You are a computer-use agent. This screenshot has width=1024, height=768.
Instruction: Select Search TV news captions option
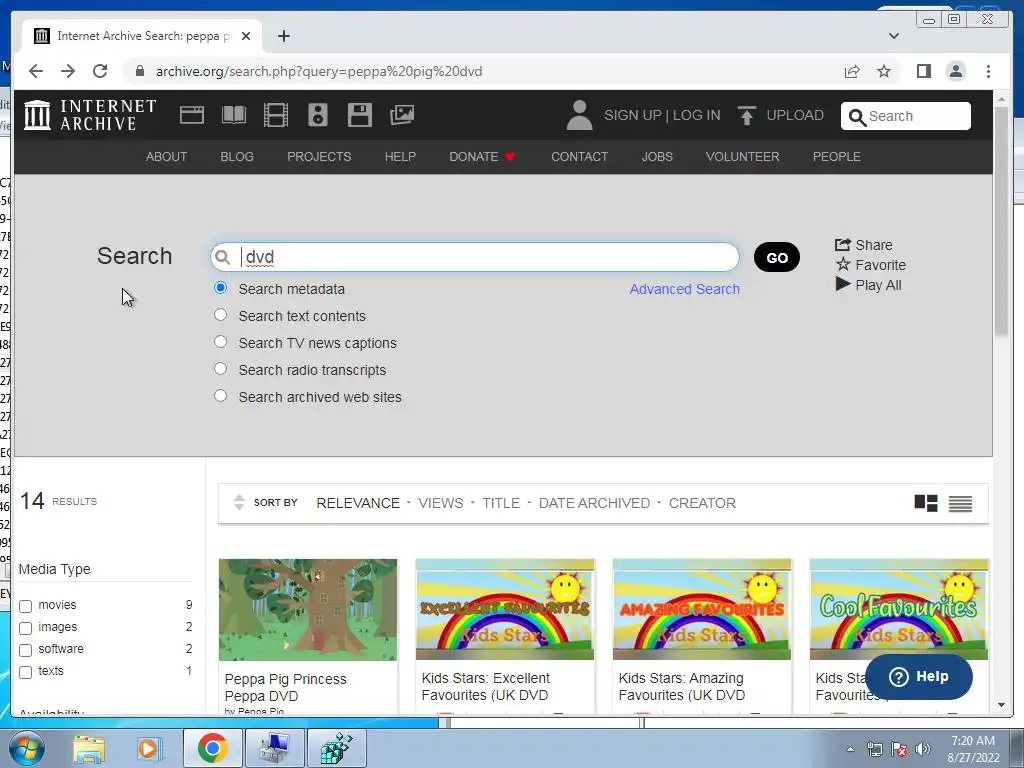pos(221,342)
